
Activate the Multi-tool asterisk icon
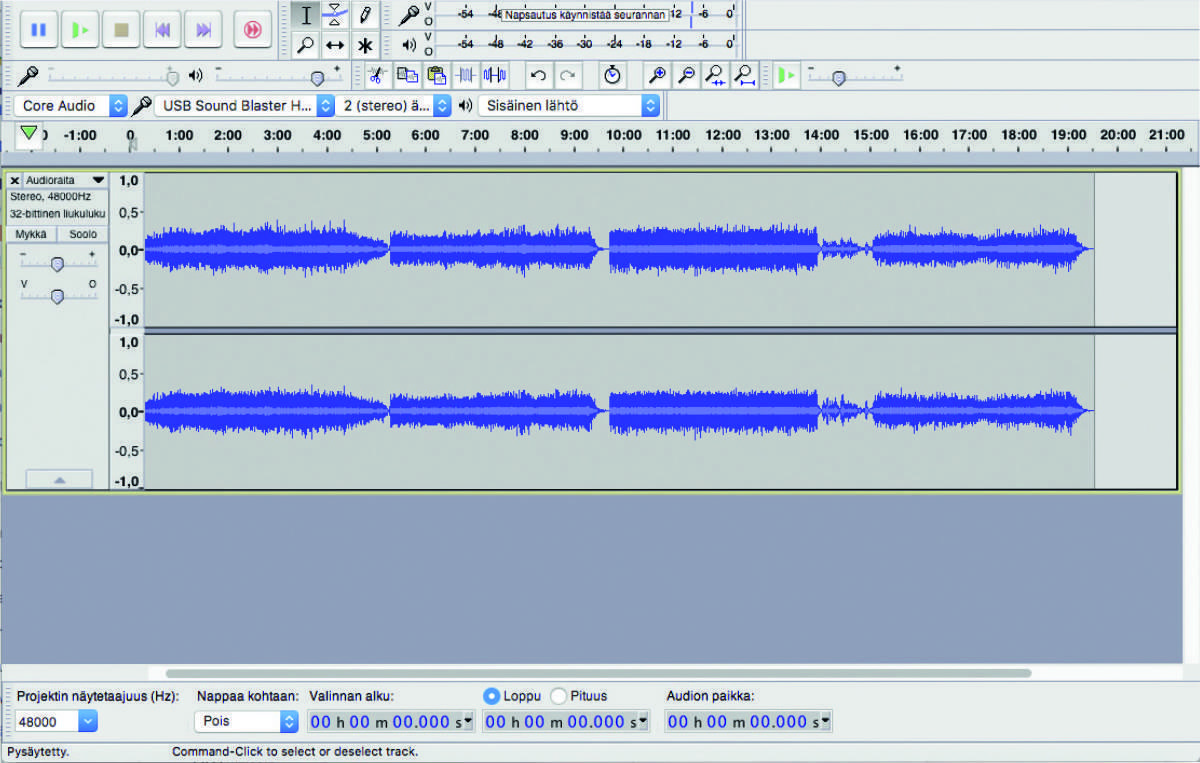pos(365,45)
